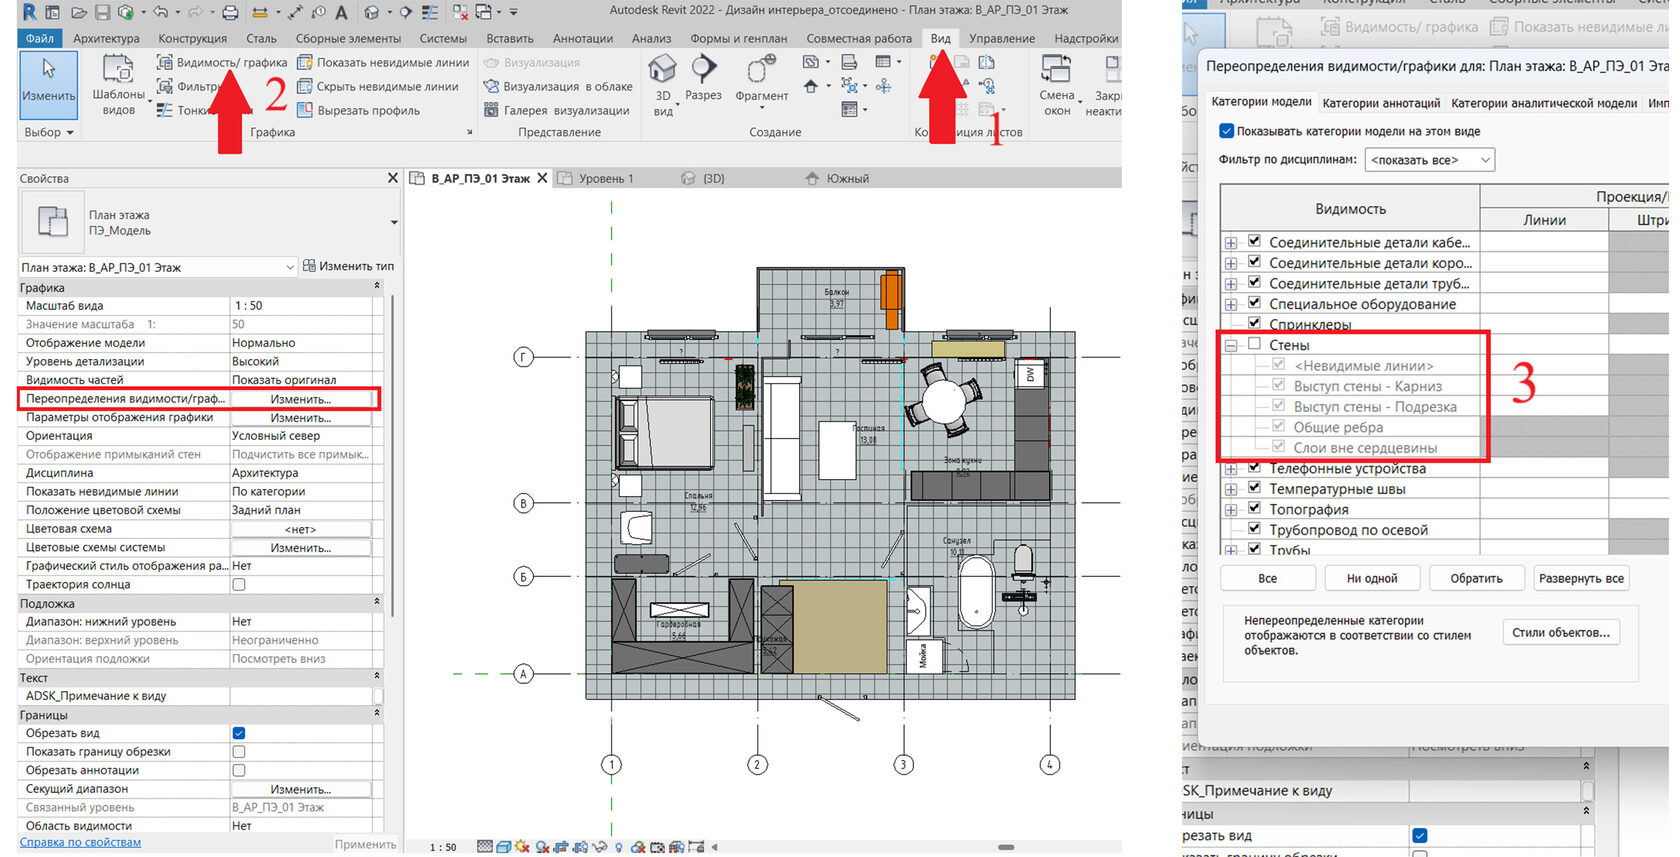The width and height of the screenshot is (1680, 857).
Task: Click the Развернуть все button
Action: pyautogui.click(x=1581, y=578)
